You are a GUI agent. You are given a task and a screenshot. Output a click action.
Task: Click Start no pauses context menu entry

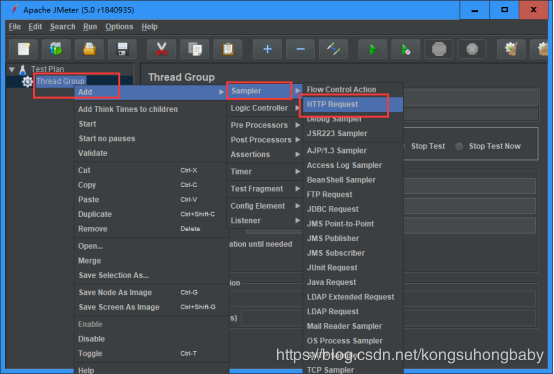coord(151,139)
